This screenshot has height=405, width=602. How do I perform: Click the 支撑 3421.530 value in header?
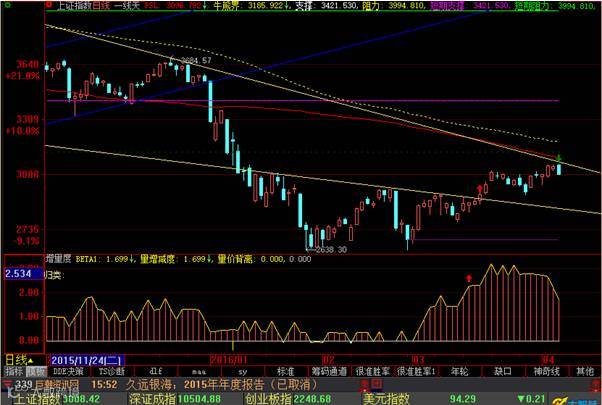[x=327, y=6]
